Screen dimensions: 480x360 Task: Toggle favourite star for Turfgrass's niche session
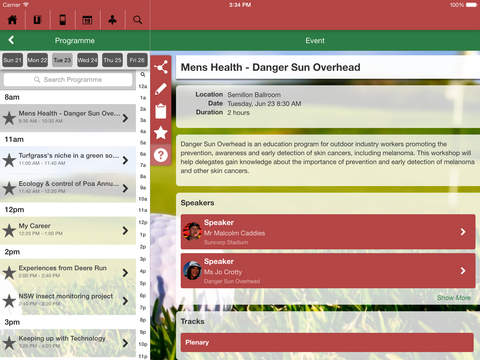(x=9, y=160)
